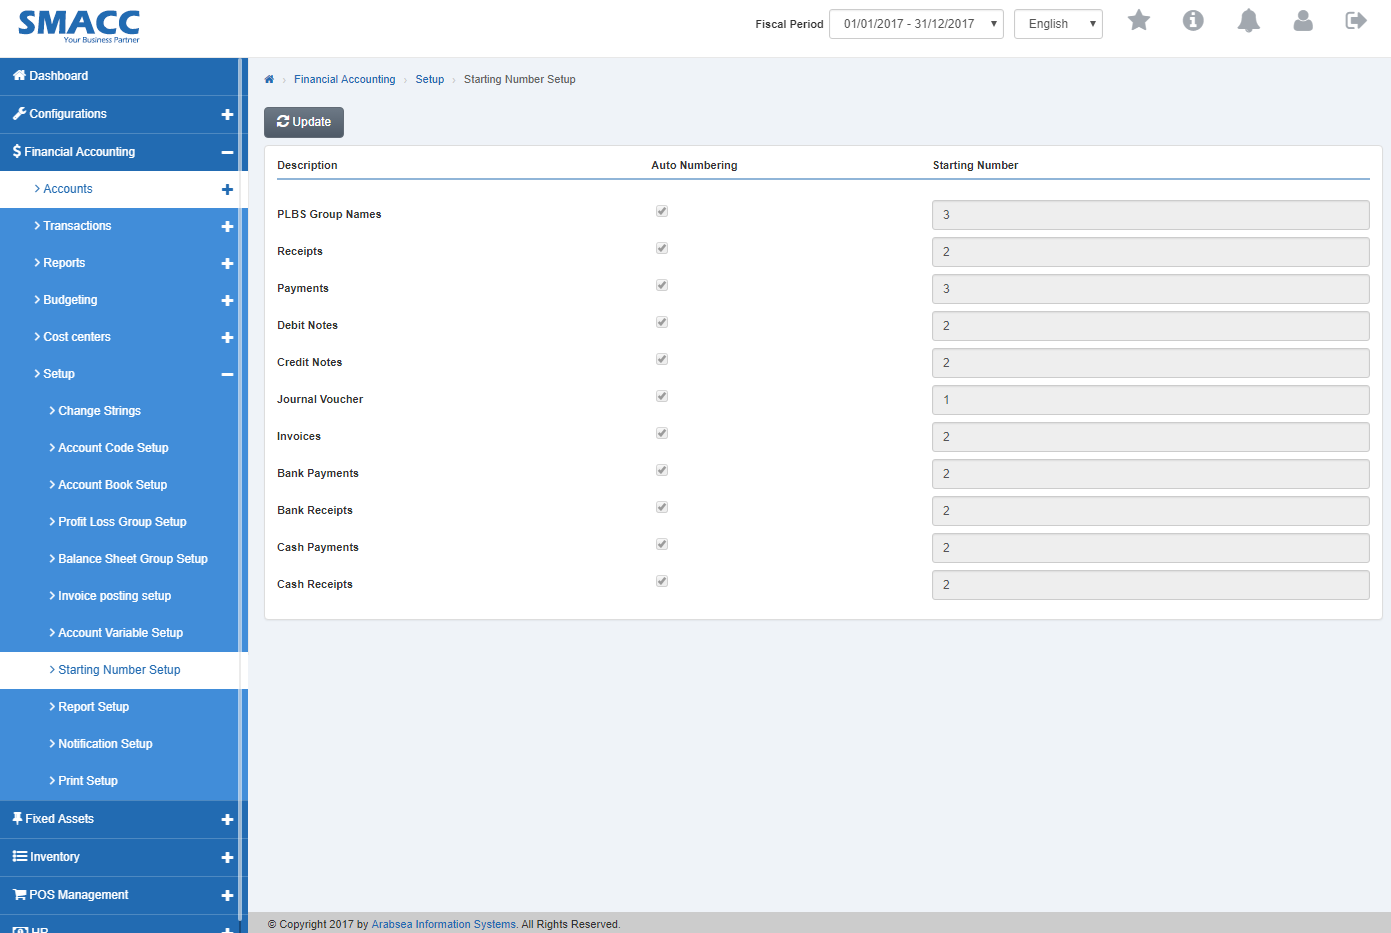The image size is (1391, 933).
Task: Disable Auto Numbering for Journal Voucher
Action: [661, 395]
